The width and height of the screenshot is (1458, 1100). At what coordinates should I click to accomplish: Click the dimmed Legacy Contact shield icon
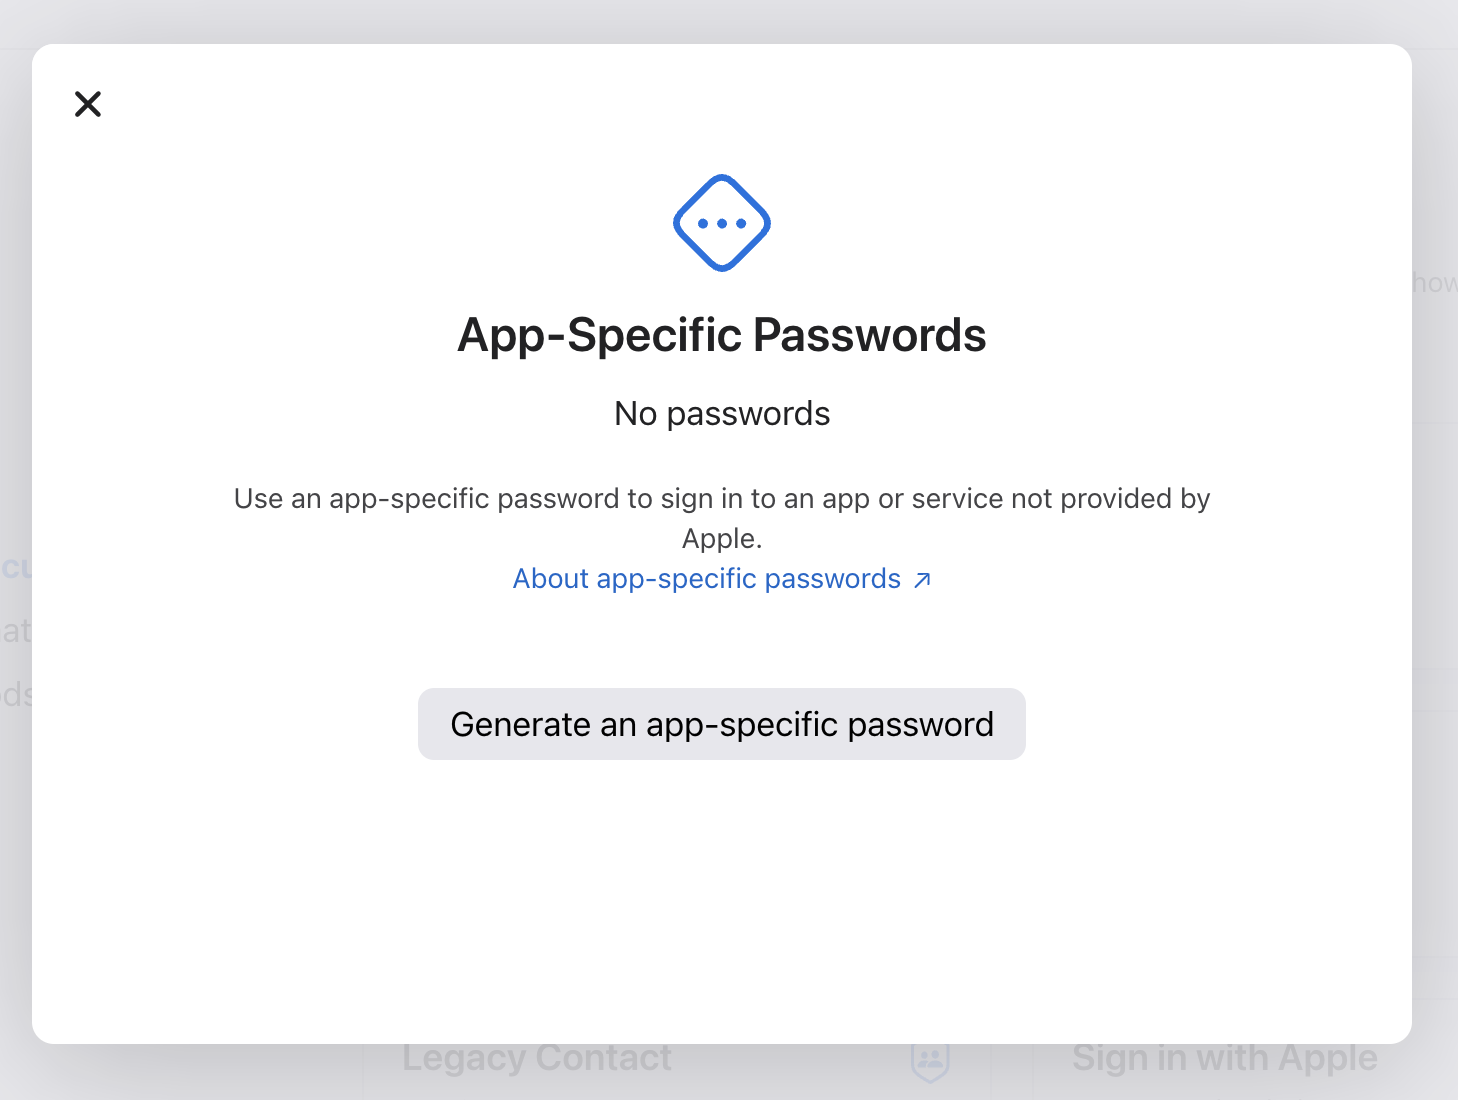click(930, 1061)
